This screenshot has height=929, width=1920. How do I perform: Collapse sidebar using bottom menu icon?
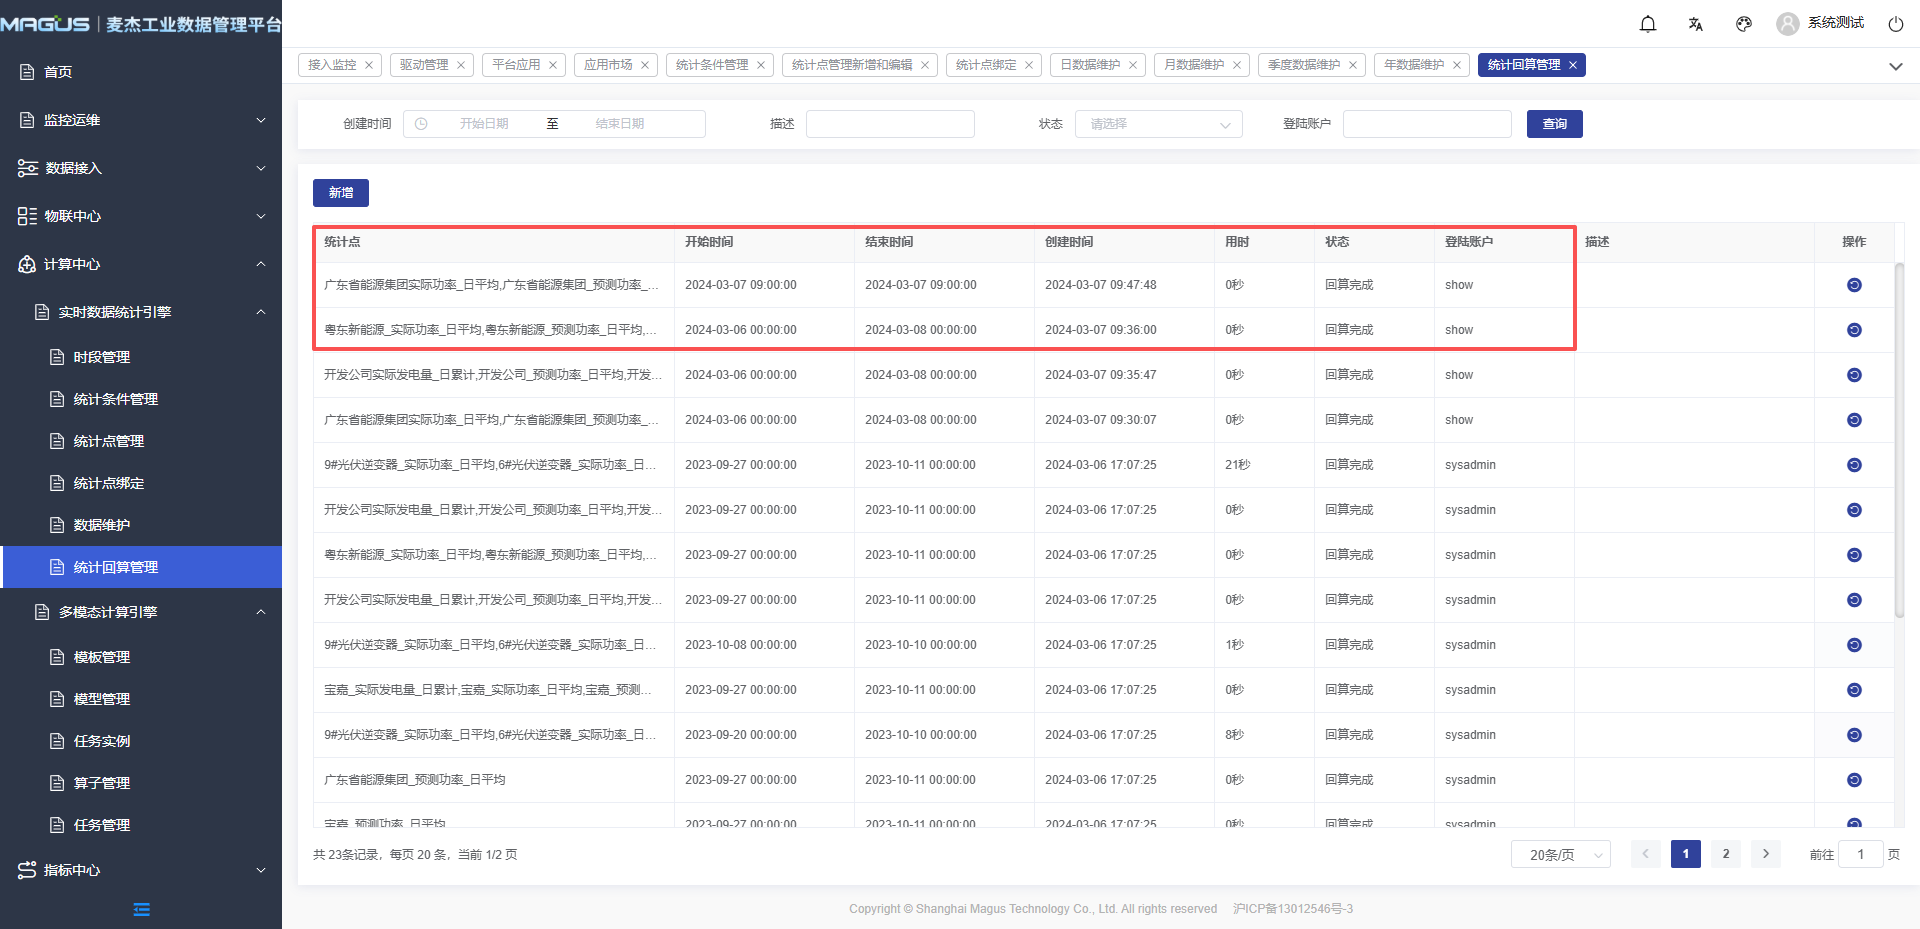pos(141,909)
